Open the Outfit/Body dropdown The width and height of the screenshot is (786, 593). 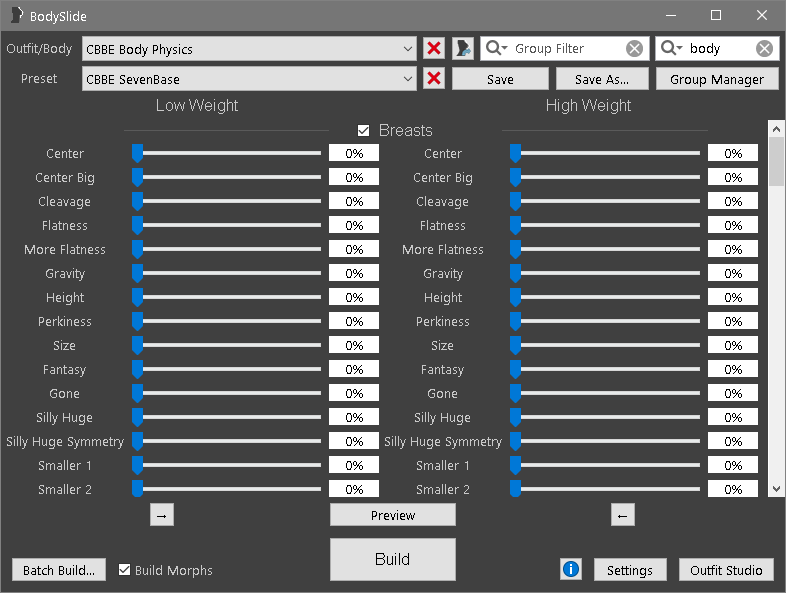pos(249,49)
